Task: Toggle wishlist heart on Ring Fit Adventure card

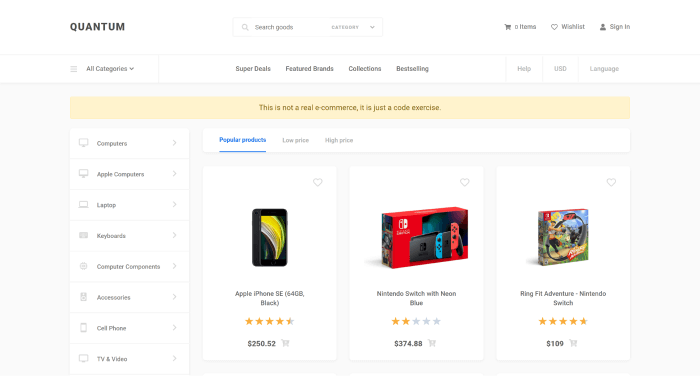Action: (611, 182)
